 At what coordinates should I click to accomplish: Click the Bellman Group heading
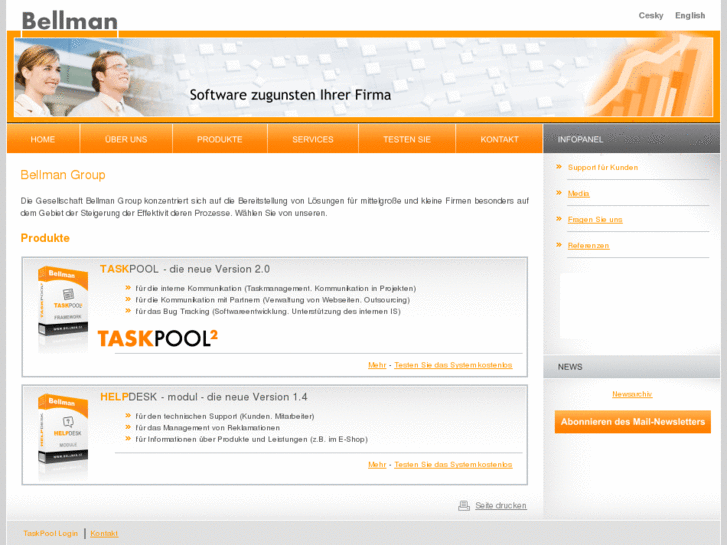63,175
